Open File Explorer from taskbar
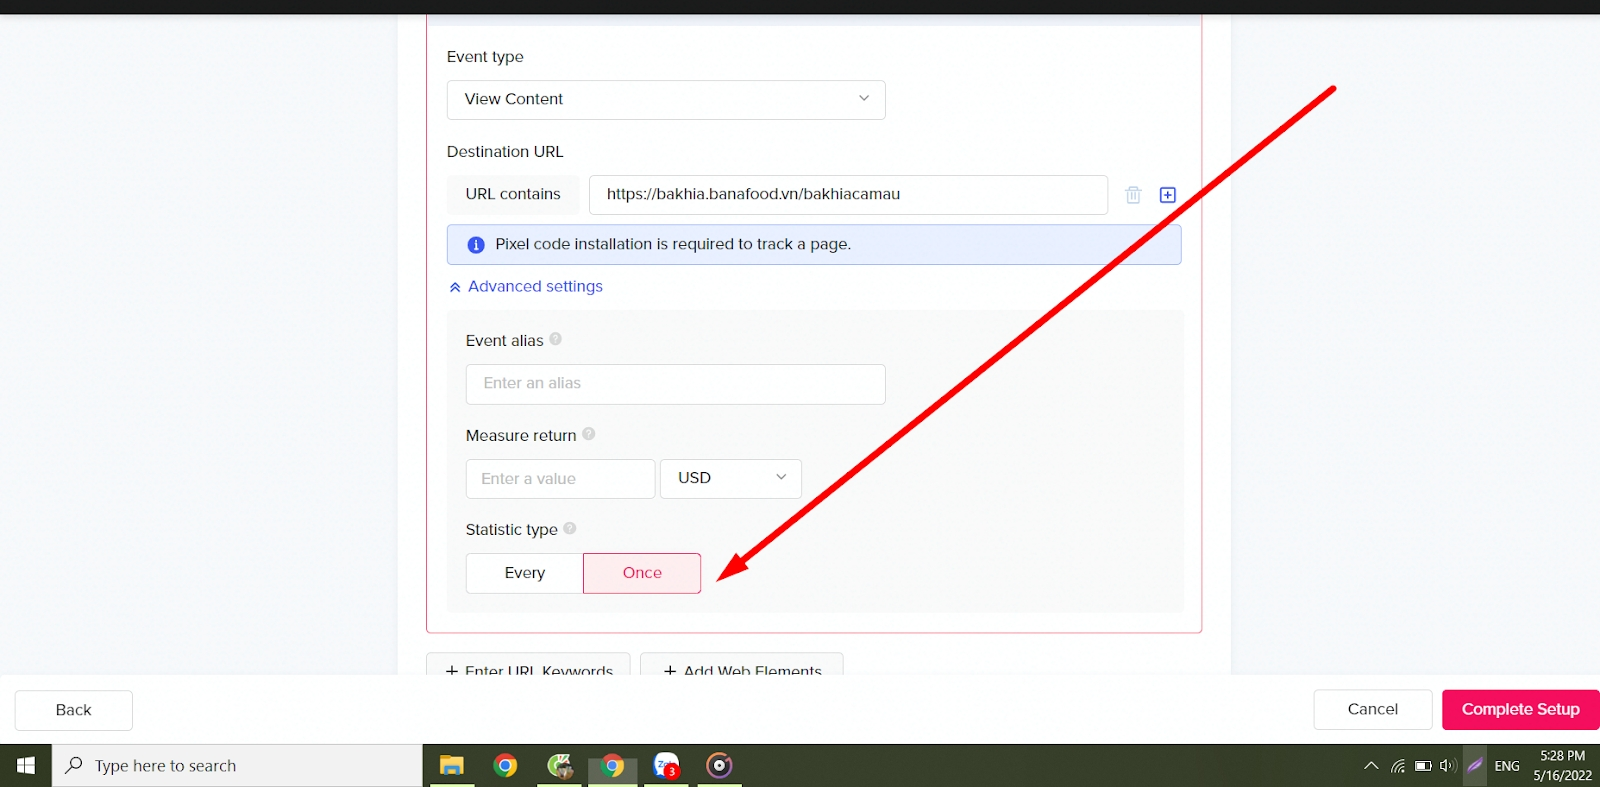The width and height of the screenshot is (1600, 787). tap(452, 766)
